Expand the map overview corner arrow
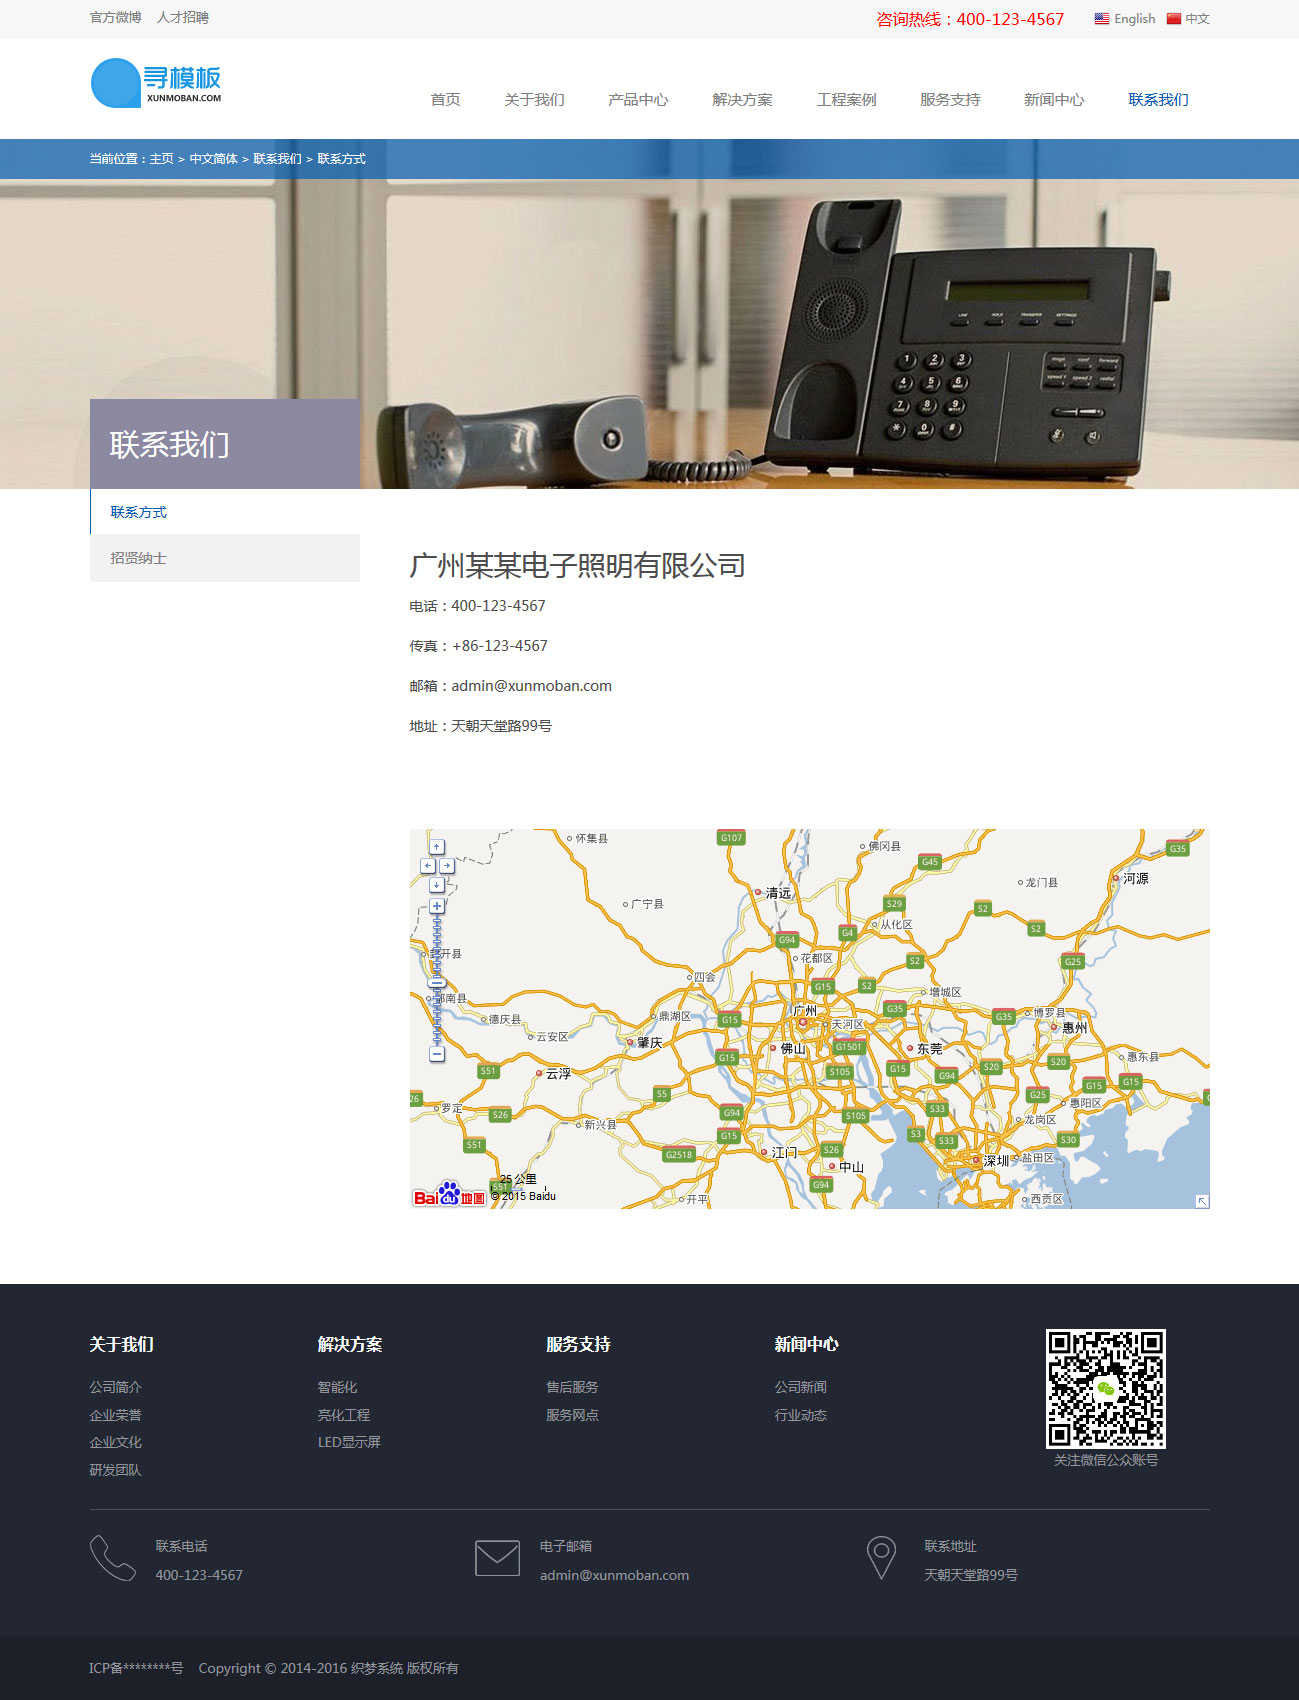Viewport: 1299px width, 1700px height. (1202, 1201)
